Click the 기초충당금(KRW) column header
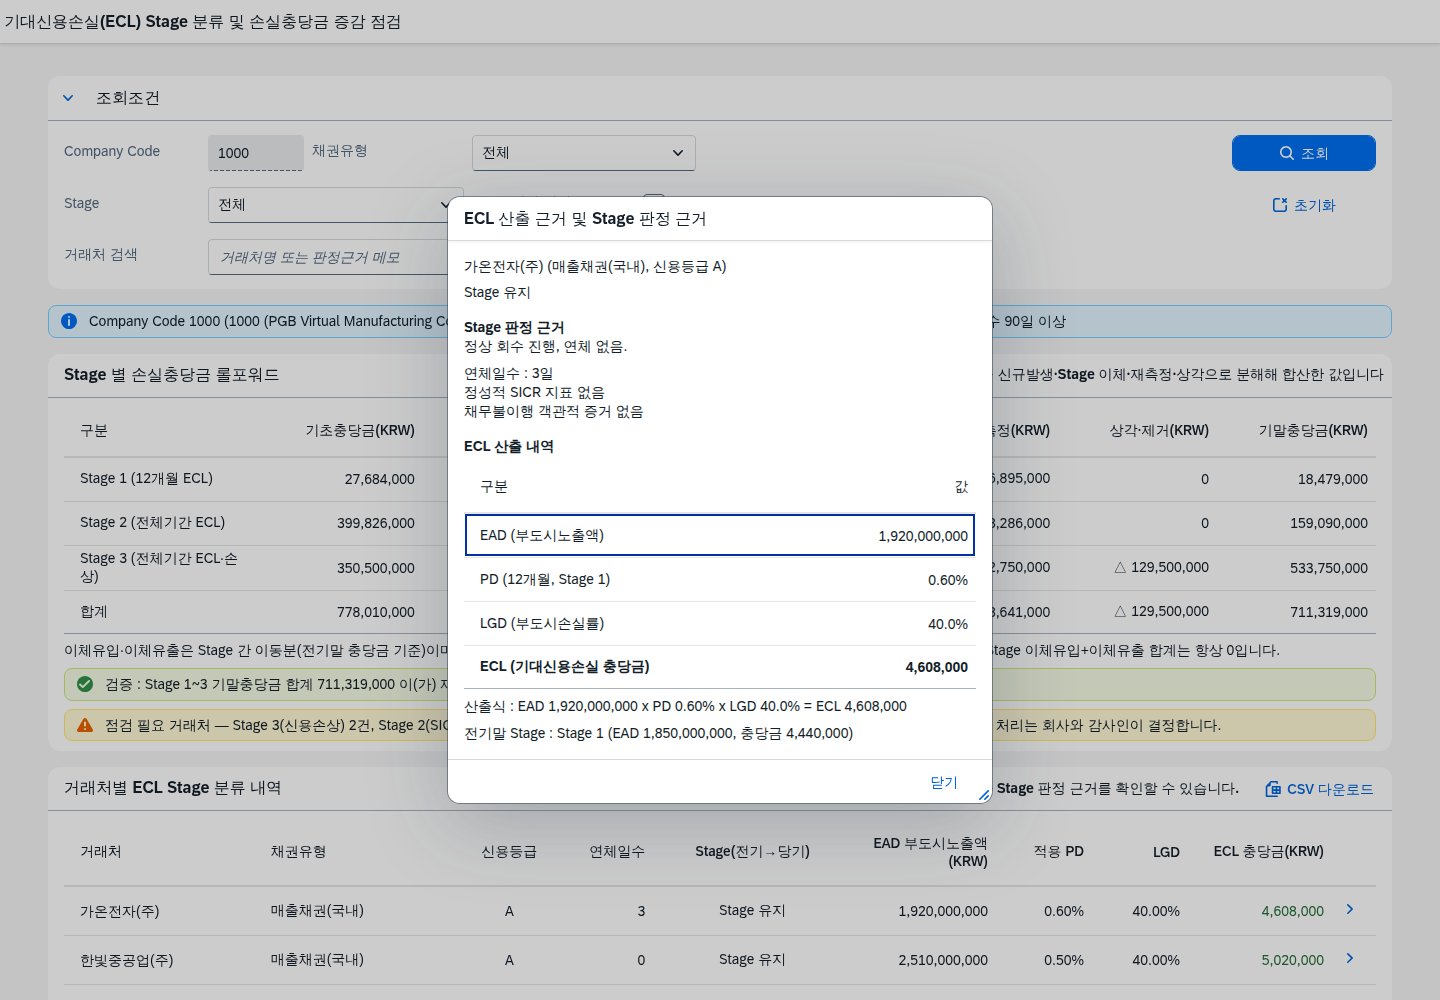 (360, 430)
